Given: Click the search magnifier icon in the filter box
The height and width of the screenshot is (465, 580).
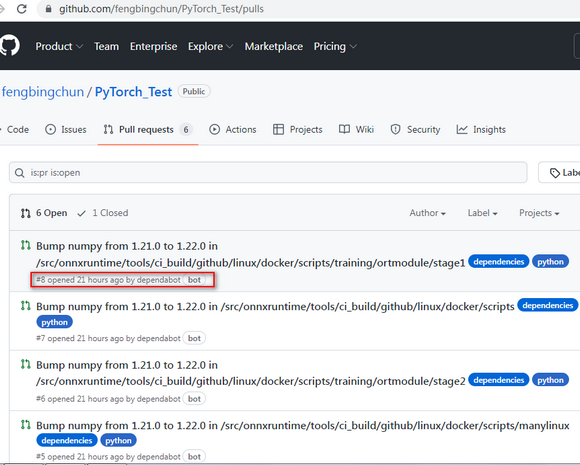Looking at the screenshot, I should click(x=20, y=173).
